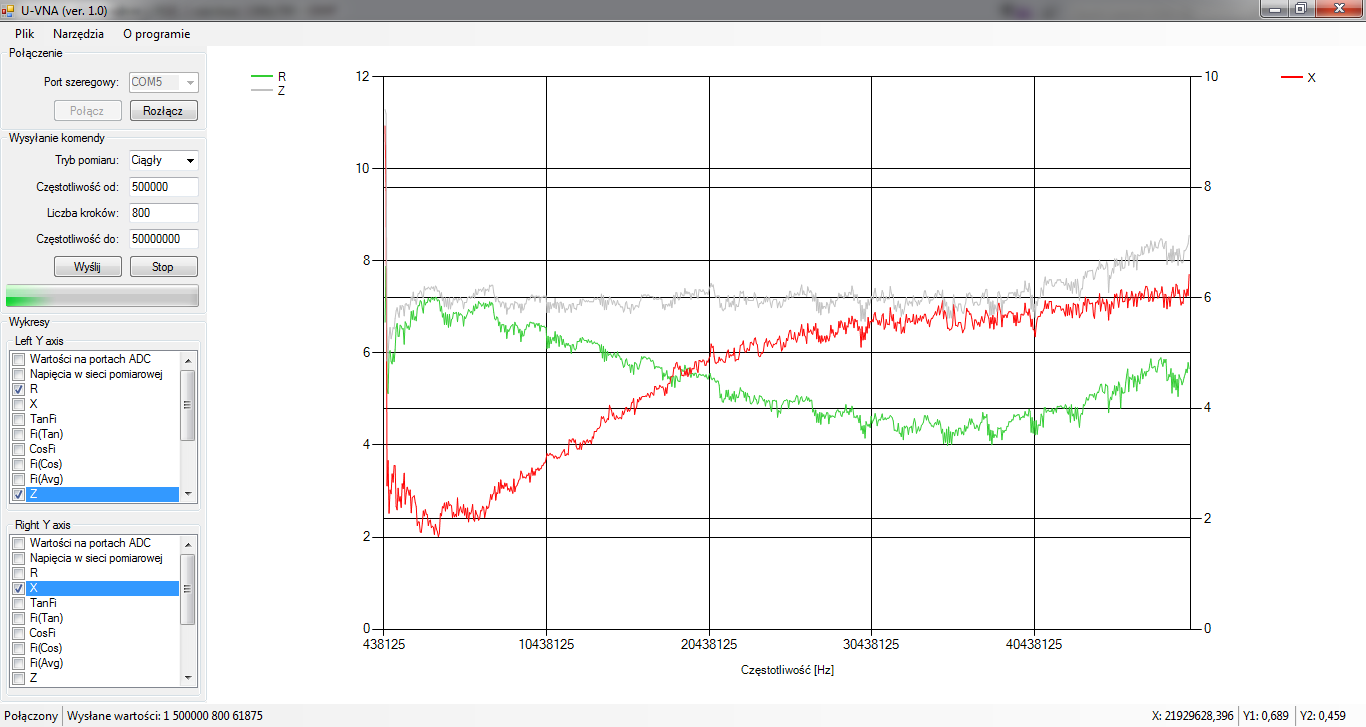Click the red X legend marker
This screenshot has width=1366, height=727.
coord(1292,77)
